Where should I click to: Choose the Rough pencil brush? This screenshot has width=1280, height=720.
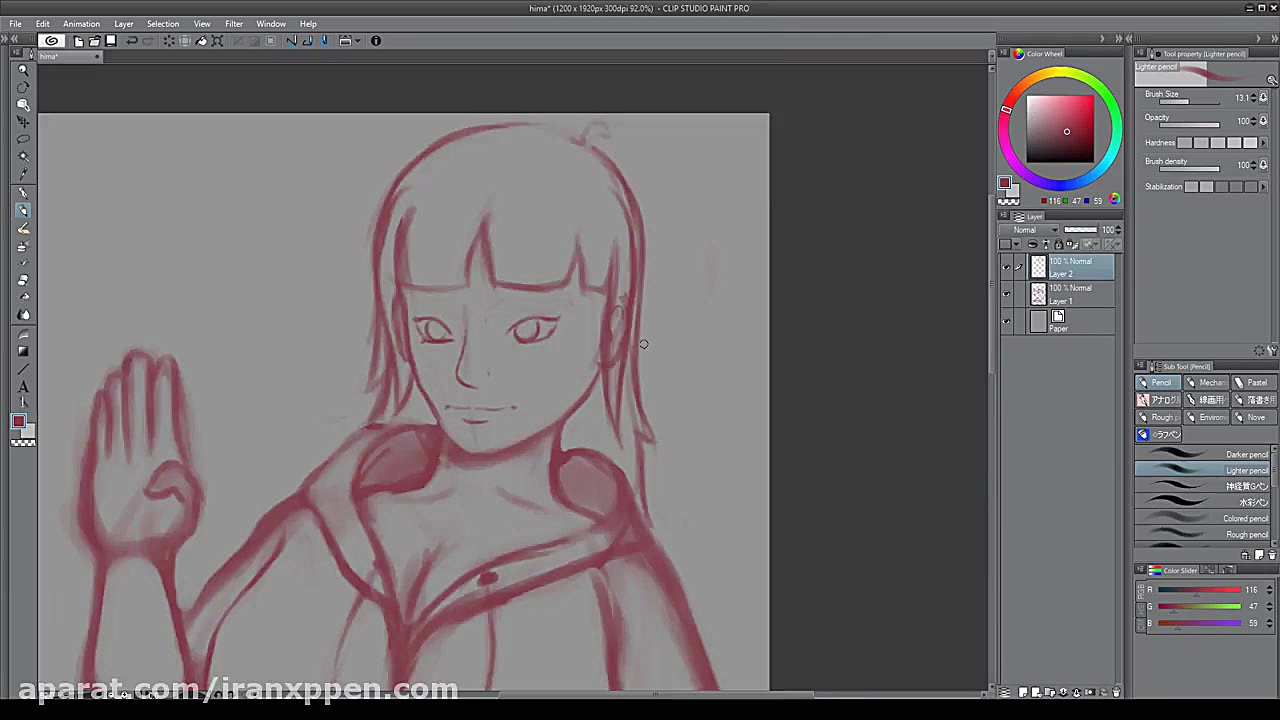[x=1204, y=534]
